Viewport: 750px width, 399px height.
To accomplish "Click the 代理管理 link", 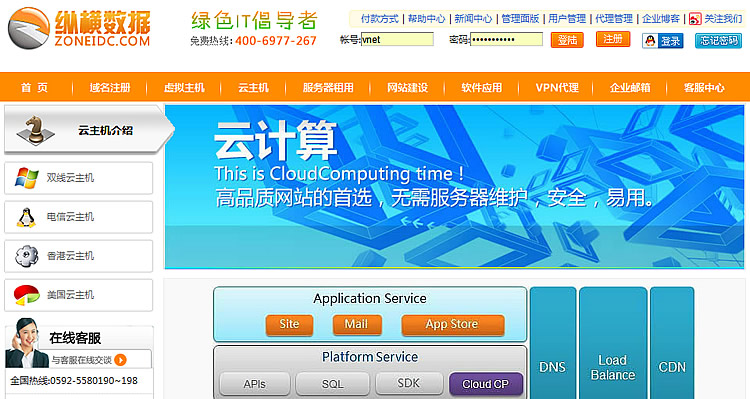I will pos(614,19).
